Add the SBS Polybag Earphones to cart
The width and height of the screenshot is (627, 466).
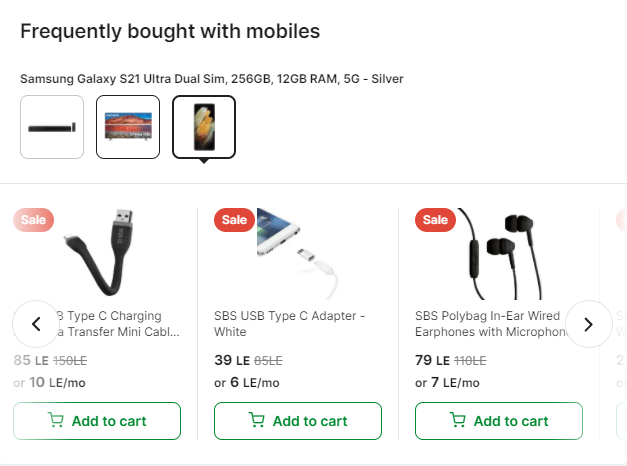pos(499,421)
